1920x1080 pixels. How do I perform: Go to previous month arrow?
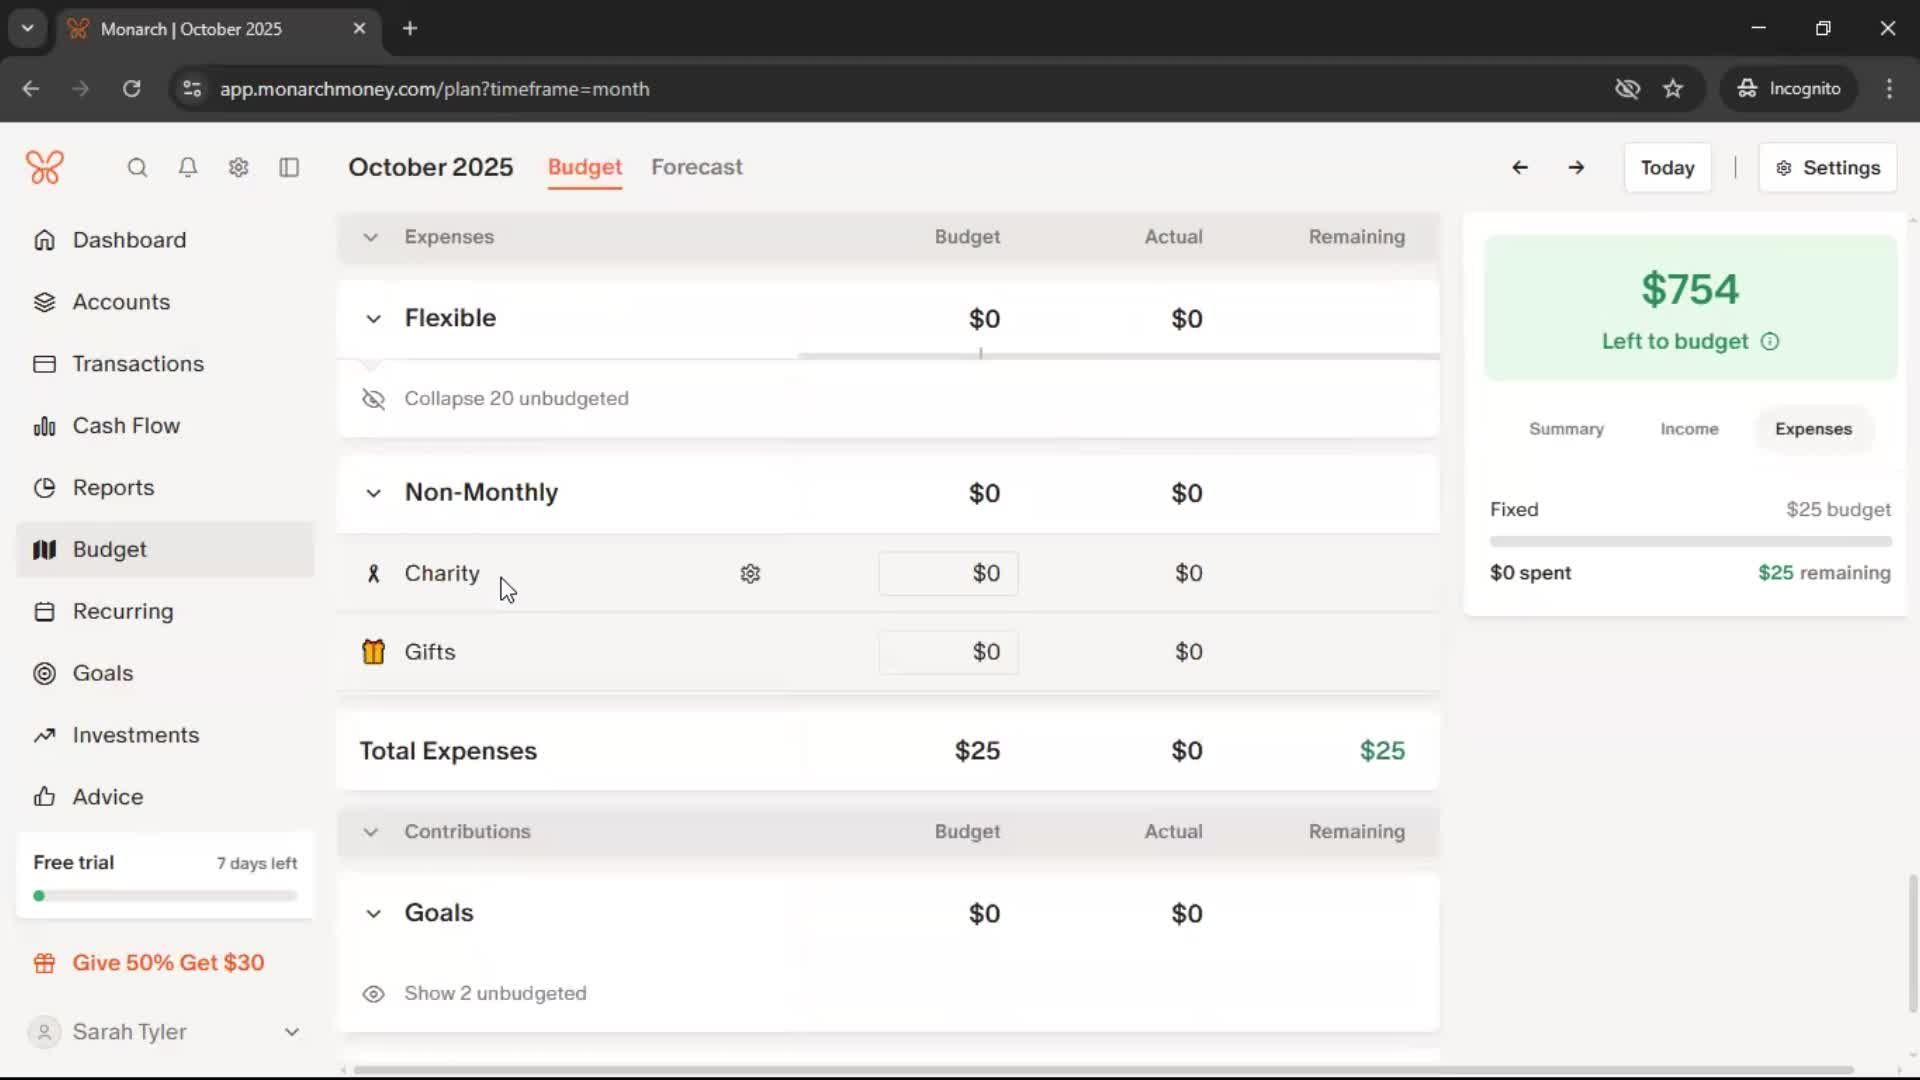point(1519,168)
